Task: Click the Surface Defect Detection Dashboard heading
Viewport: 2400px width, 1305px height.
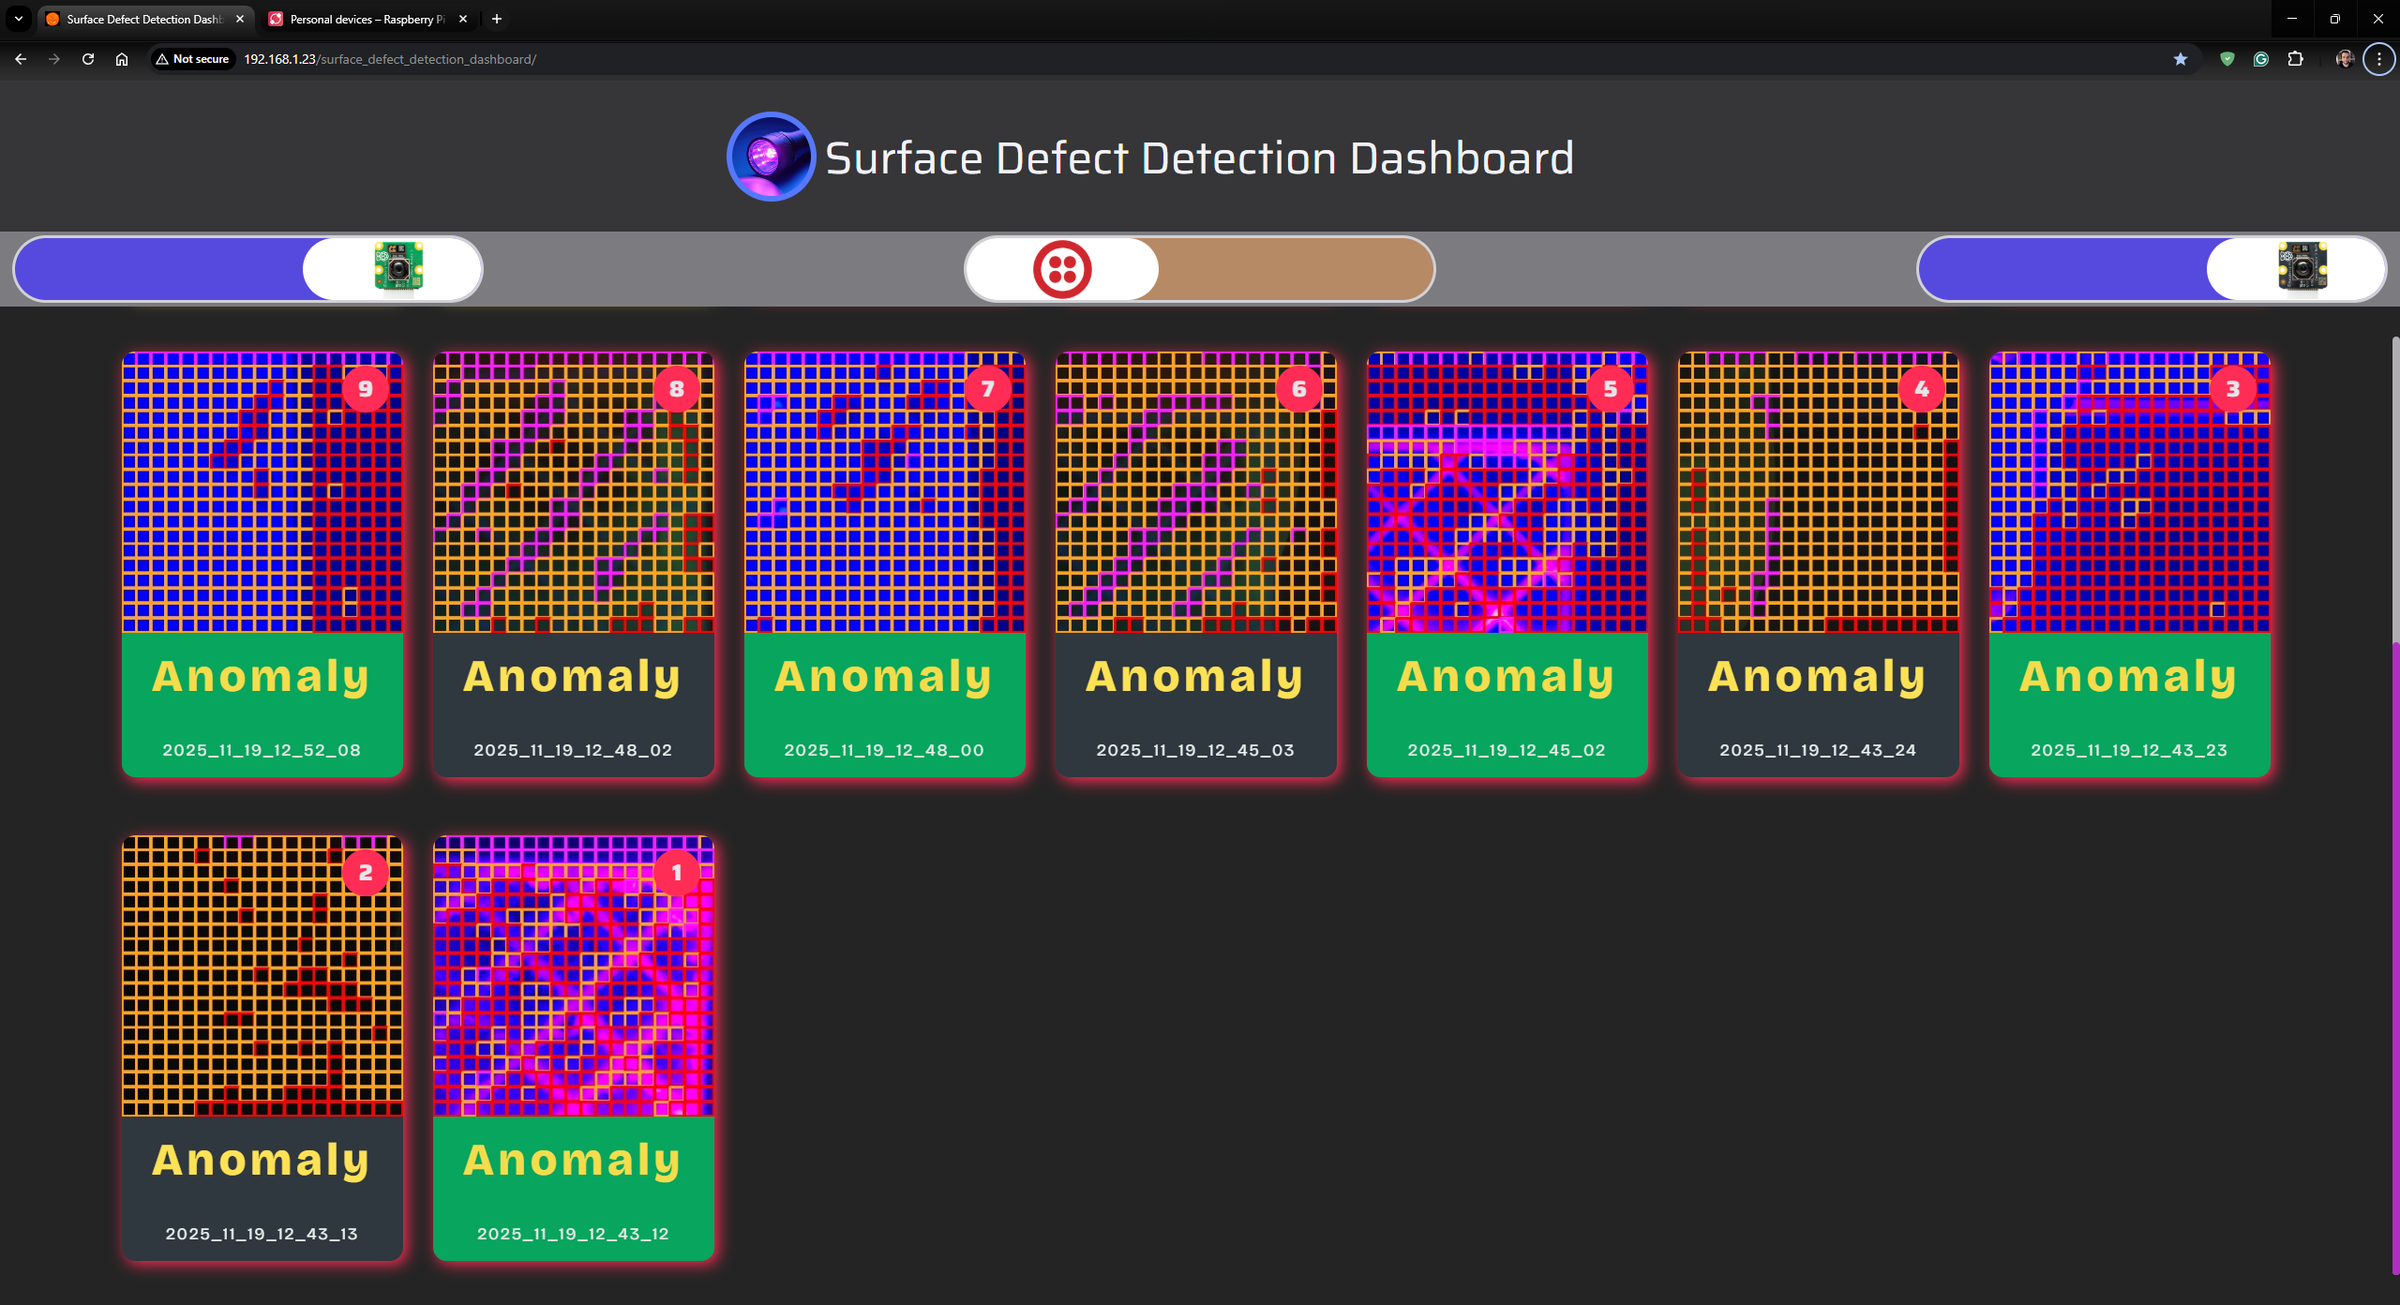Action: [1199, 158]
